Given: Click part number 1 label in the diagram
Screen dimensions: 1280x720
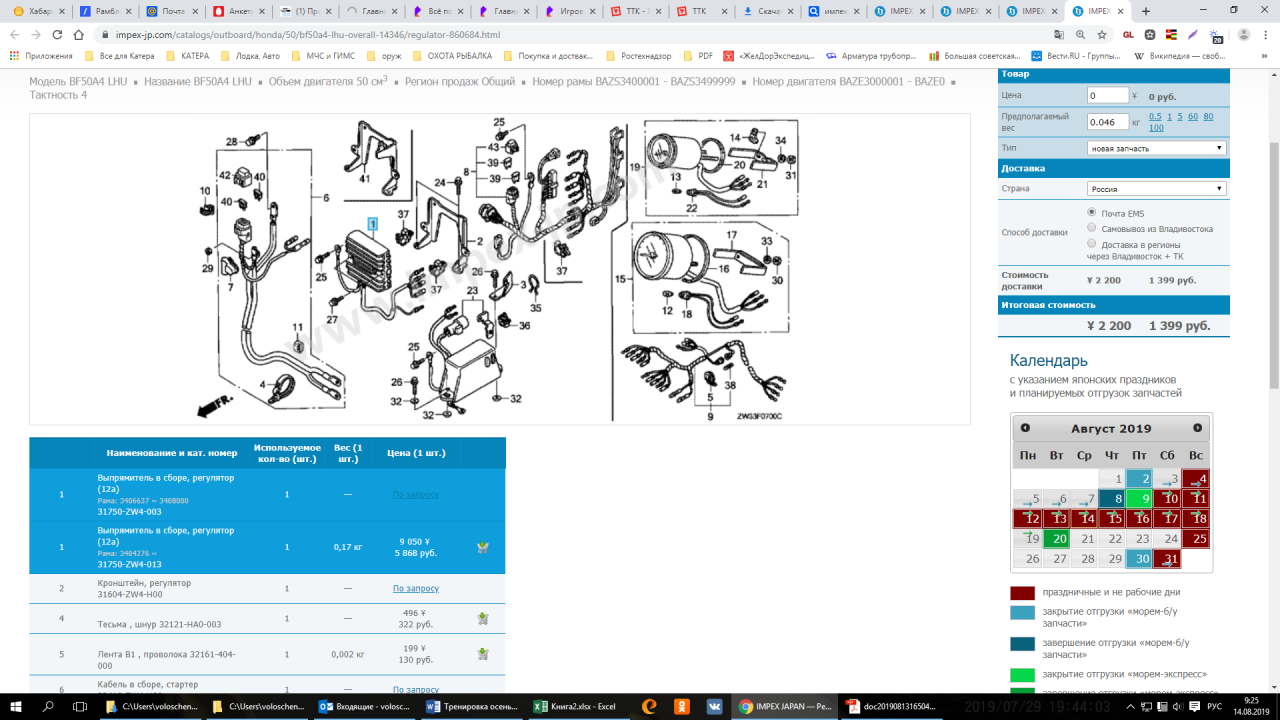Looking at the screenshot, I should coord(372,224).
